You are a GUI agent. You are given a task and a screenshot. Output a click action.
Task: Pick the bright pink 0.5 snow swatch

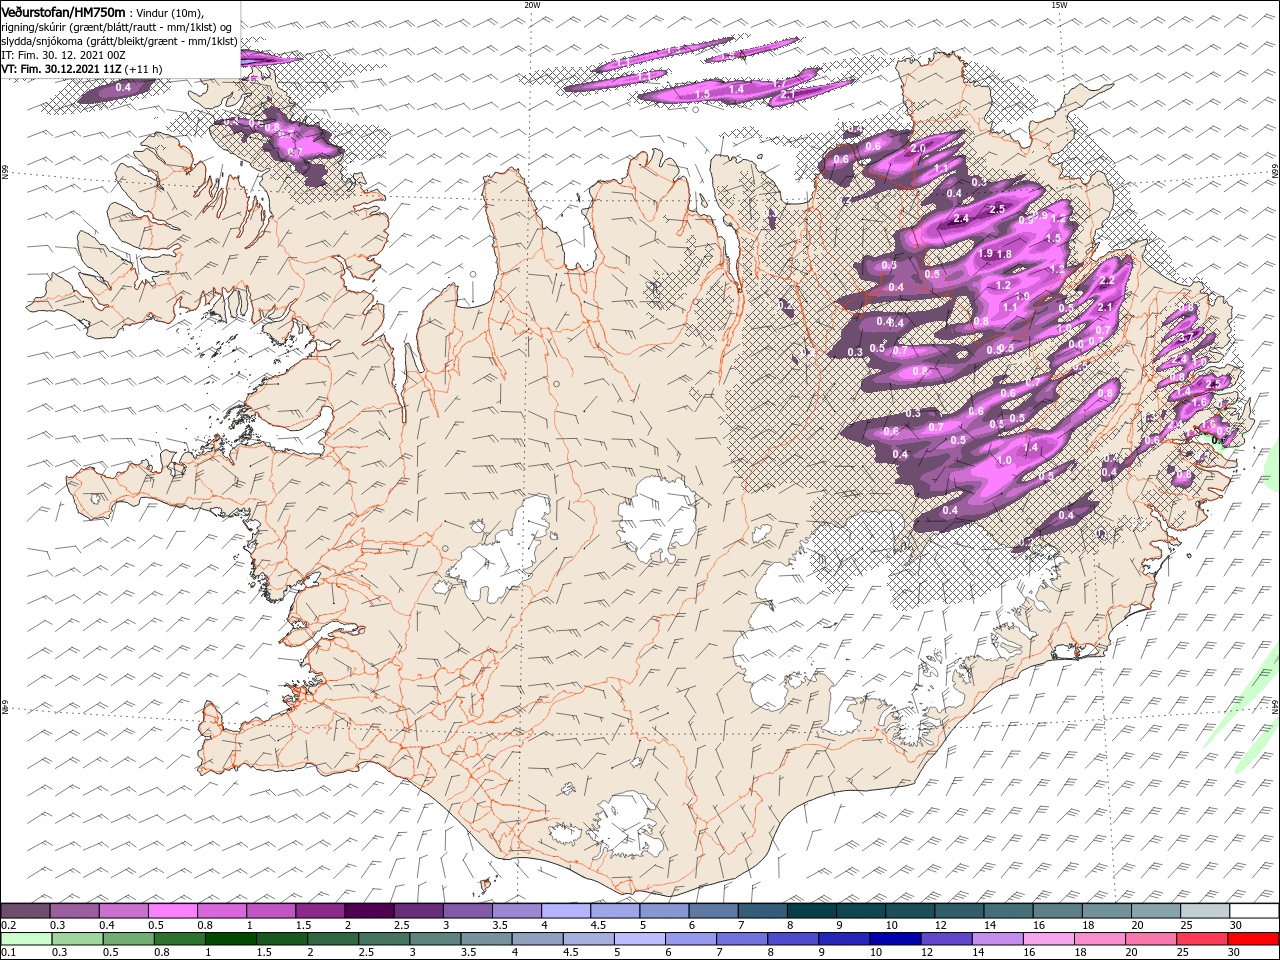[172, 911]
